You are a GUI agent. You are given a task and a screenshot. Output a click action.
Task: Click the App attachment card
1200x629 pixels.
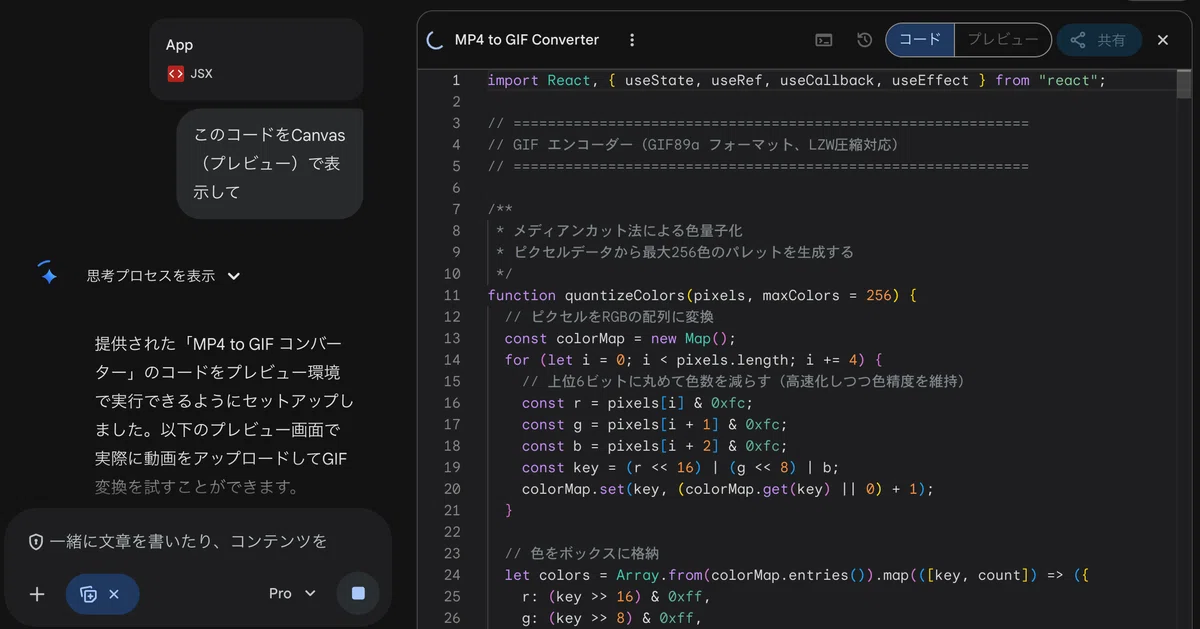pos(256,59)
